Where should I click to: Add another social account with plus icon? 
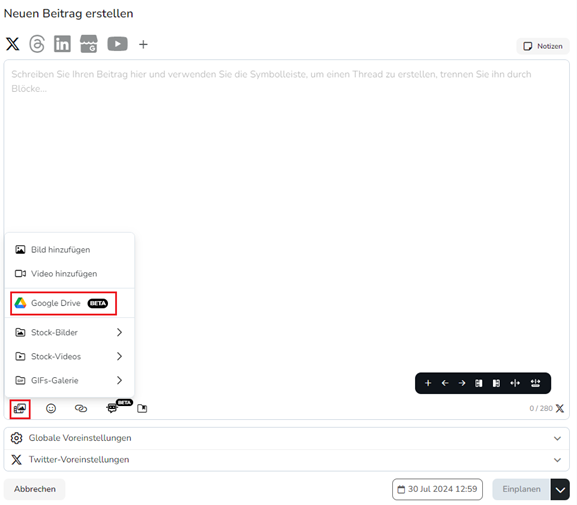[x=143, y=45]
